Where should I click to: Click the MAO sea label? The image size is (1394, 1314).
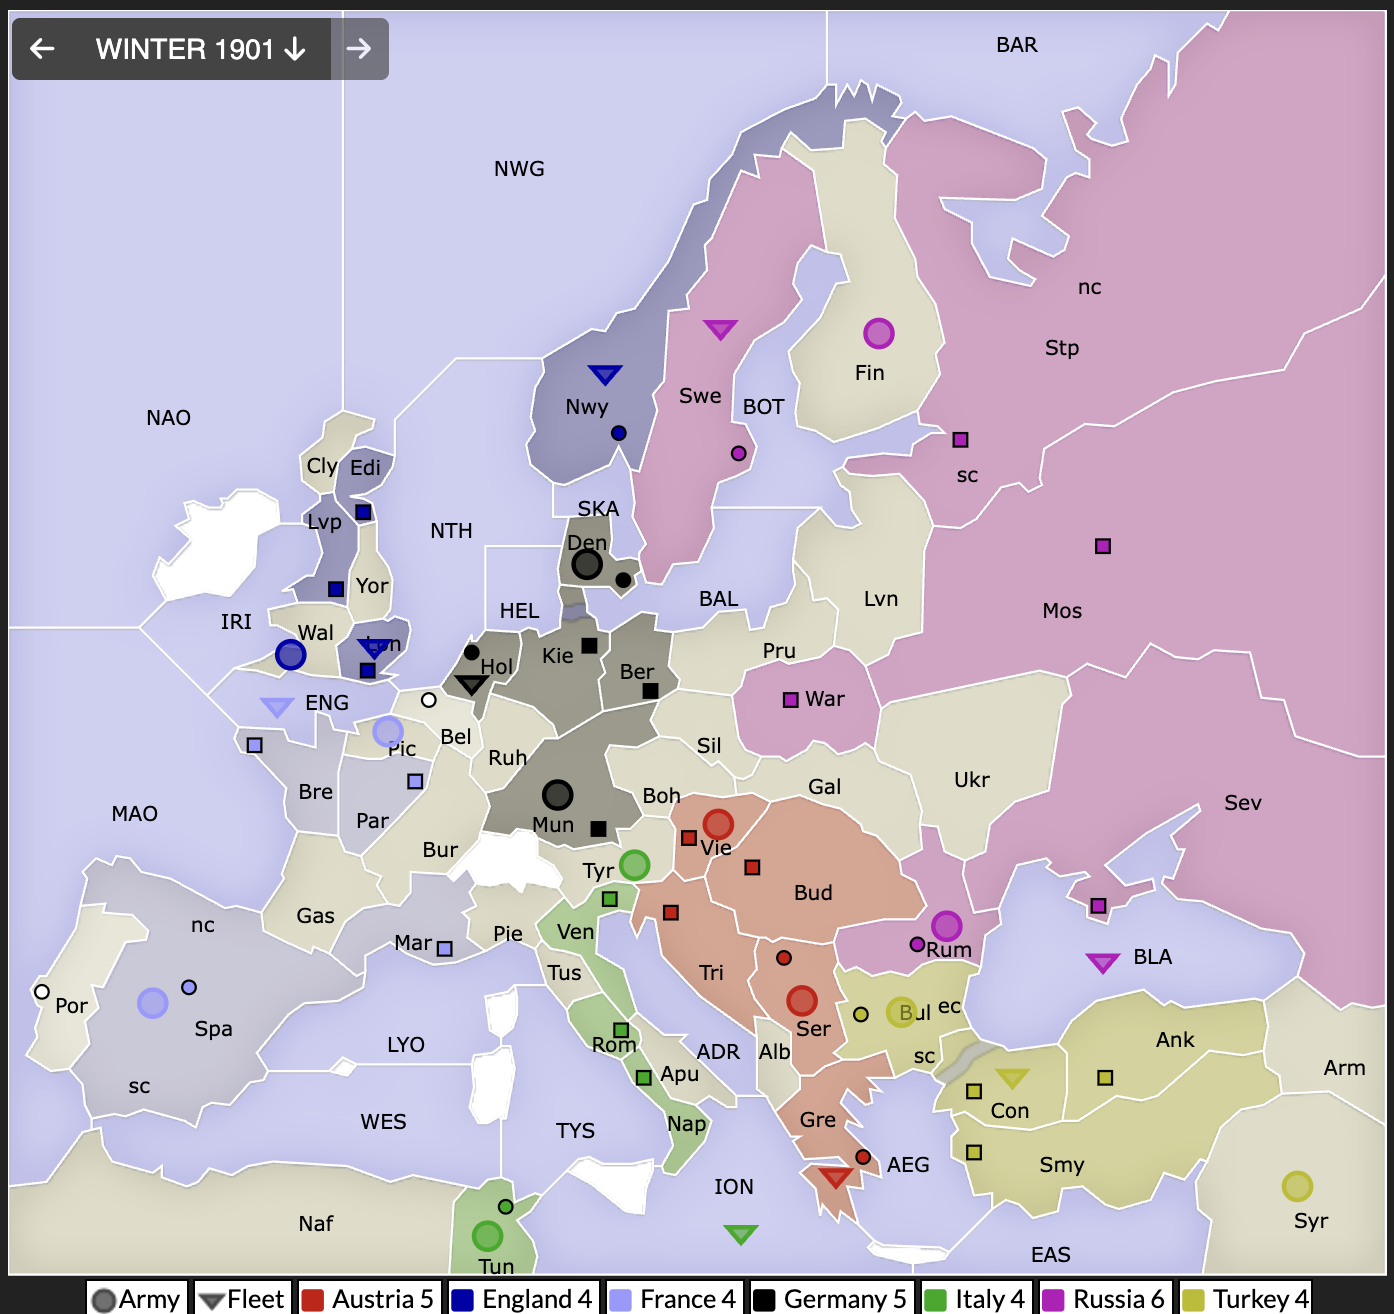click(x=135, y=813)
